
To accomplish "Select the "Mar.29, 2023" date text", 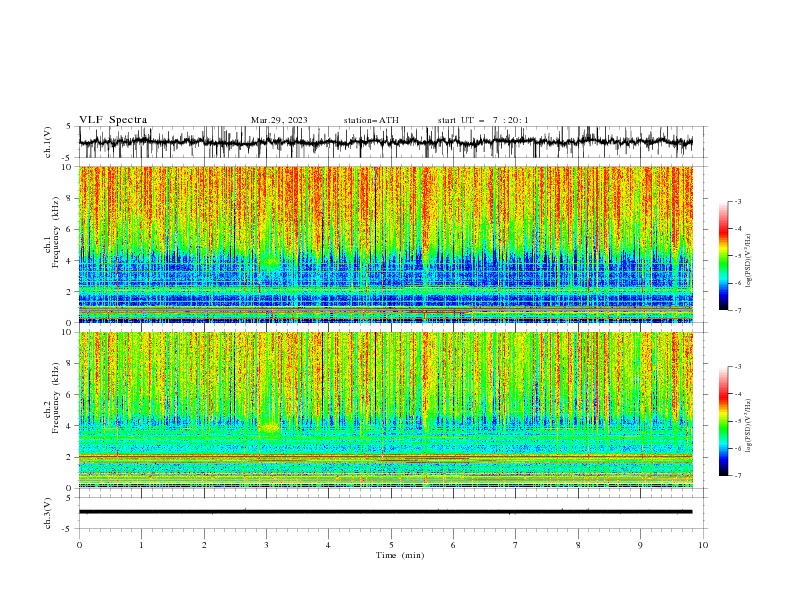I will click(x=279, y=120).
